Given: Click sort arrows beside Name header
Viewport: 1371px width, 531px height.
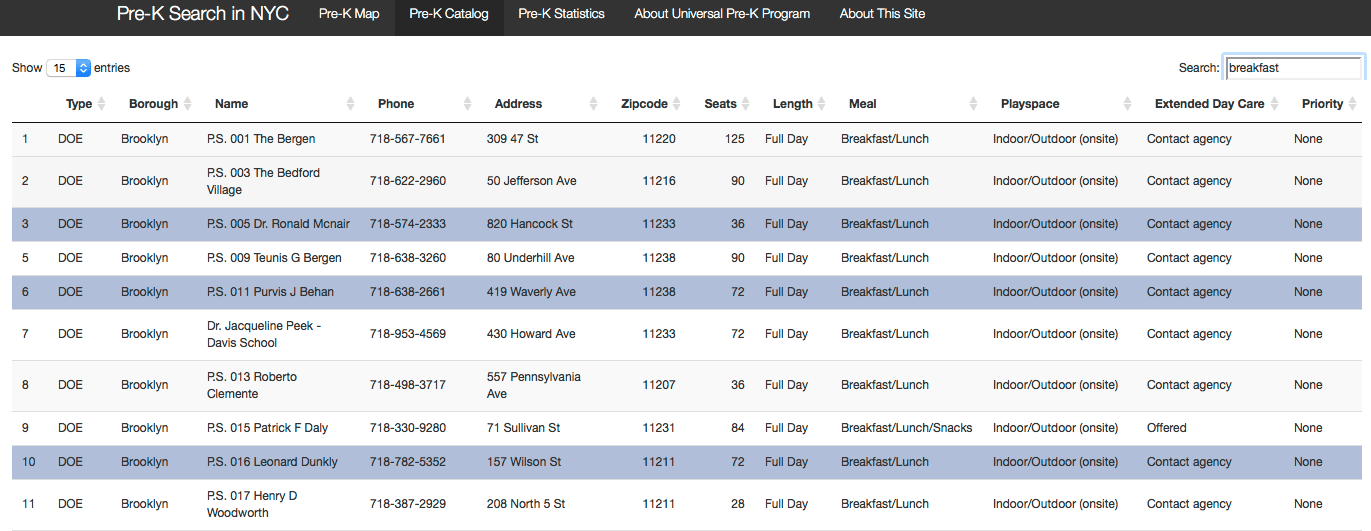Looking at the screenshot, I should click(x=350, y=104).
